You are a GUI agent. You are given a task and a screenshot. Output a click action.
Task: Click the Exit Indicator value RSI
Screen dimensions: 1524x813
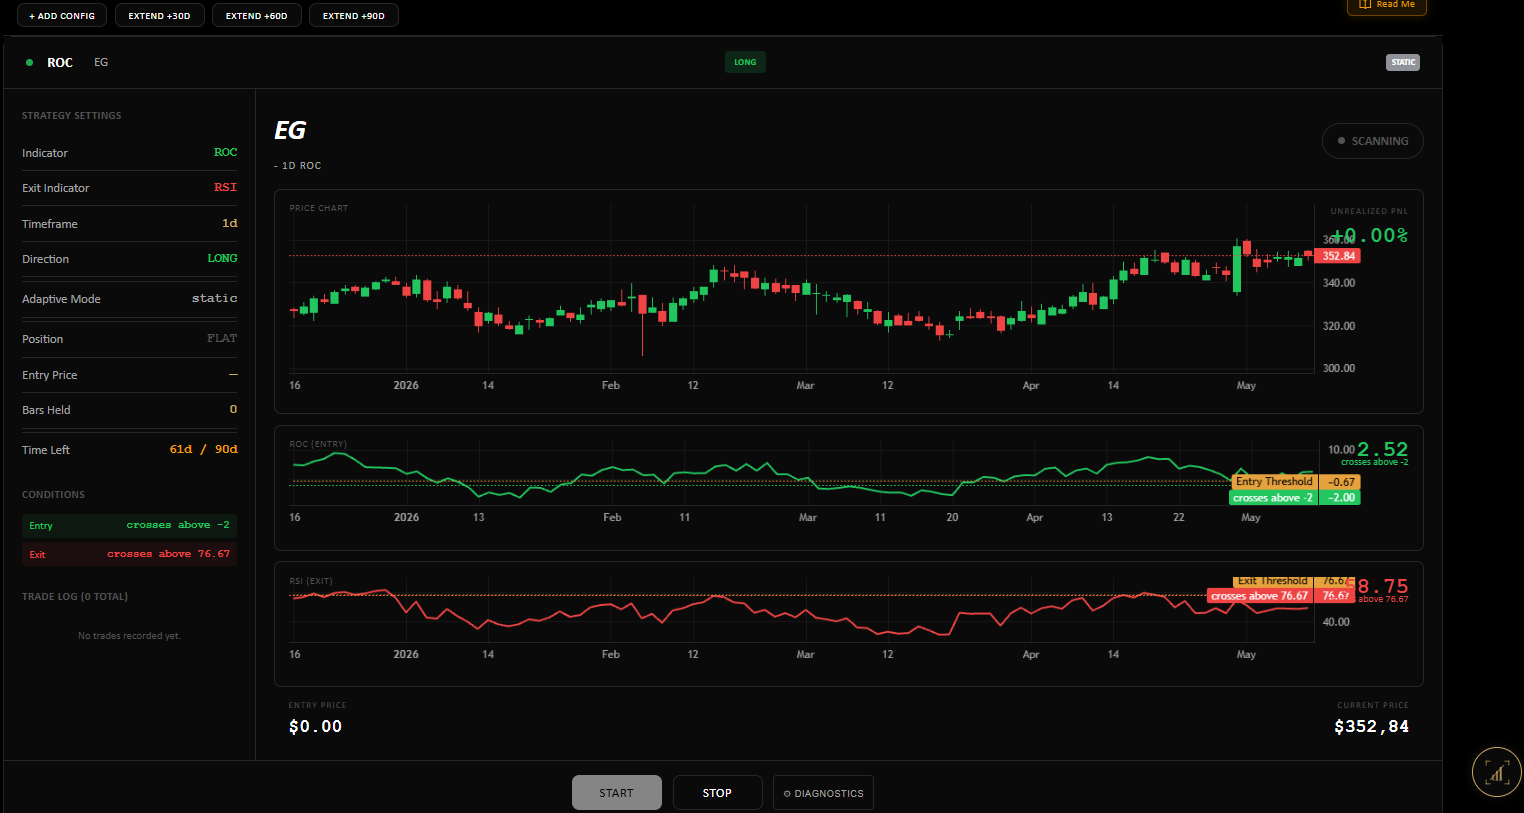tap(225, 187)
